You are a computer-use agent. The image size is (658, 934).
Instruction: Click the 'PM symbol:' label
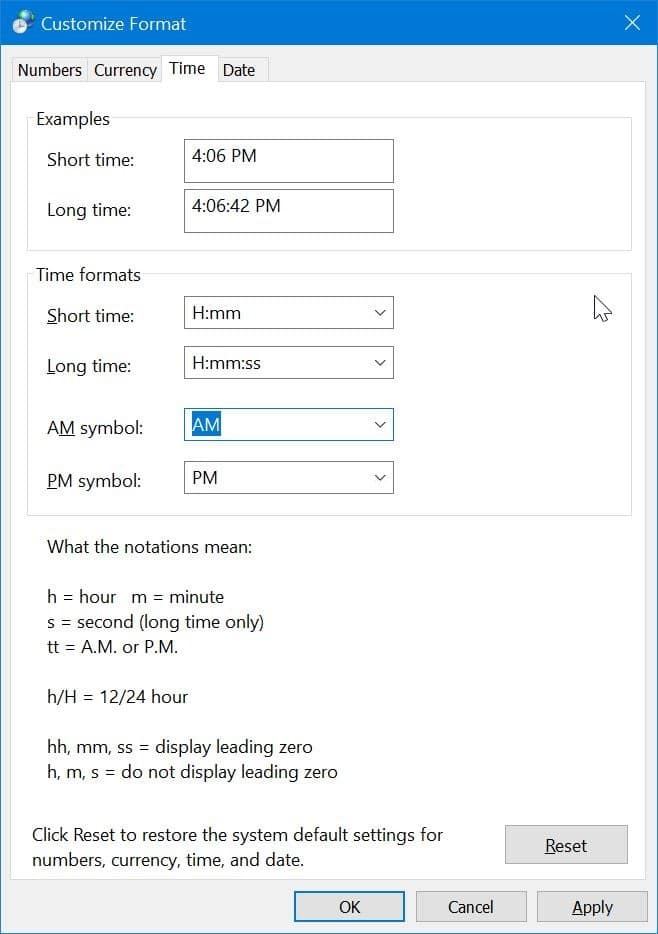click(94, 481)
